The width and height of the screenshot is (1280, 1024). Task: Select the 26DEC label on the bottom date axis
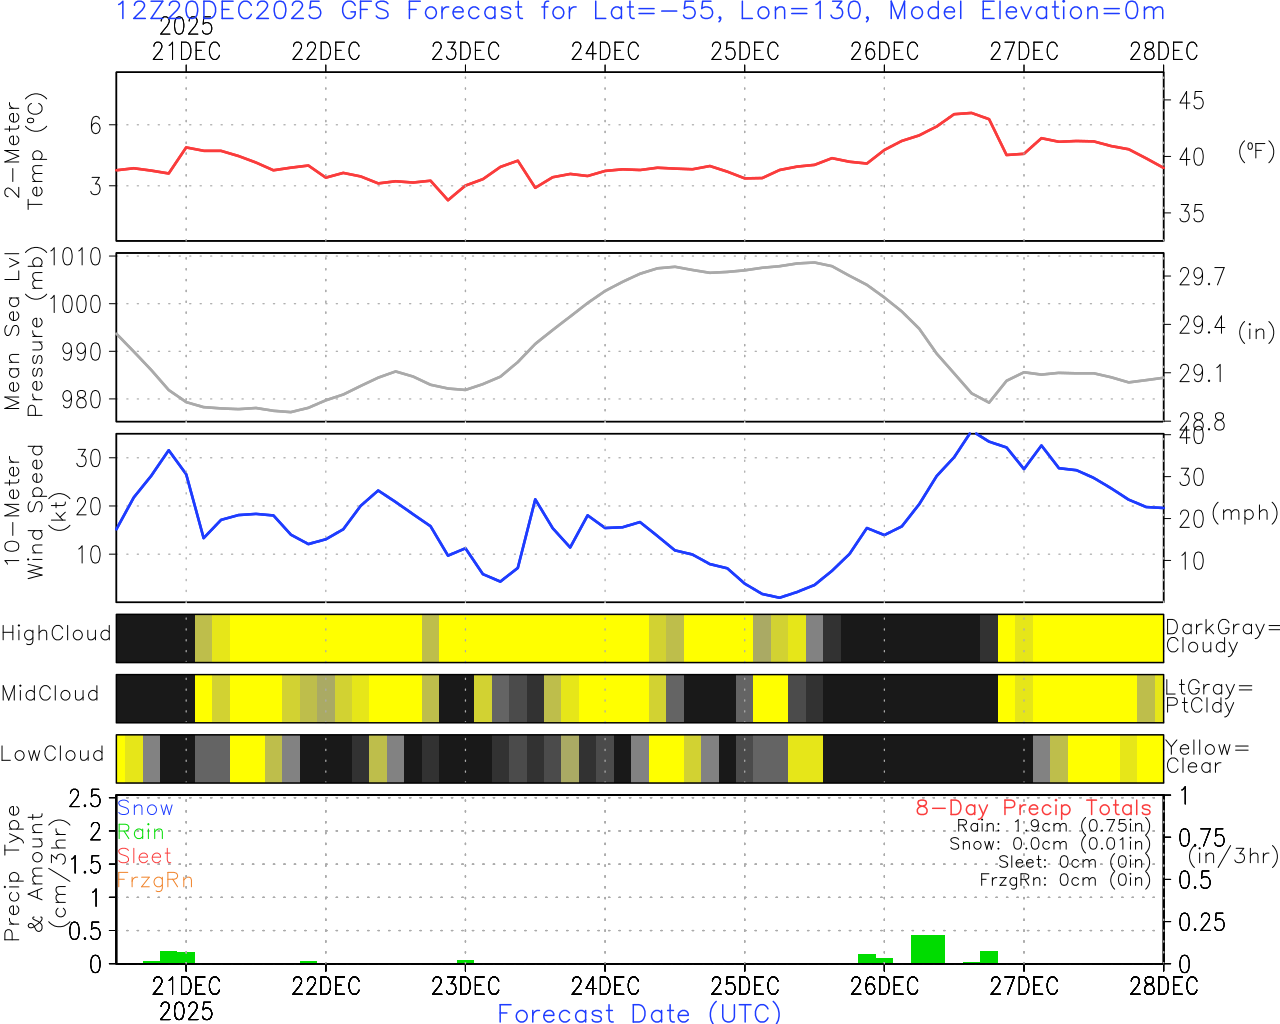click(x=884, y=986)
